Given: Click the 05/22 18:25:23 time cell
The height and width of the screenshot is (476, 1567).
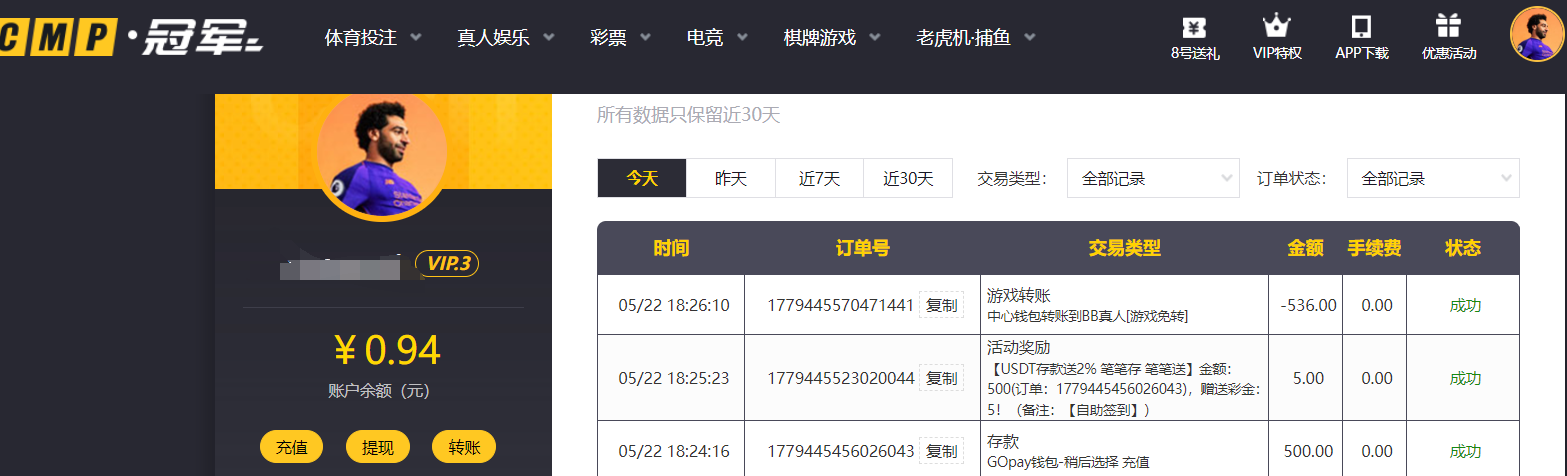Looking at the screenshot, I should 672,378.
